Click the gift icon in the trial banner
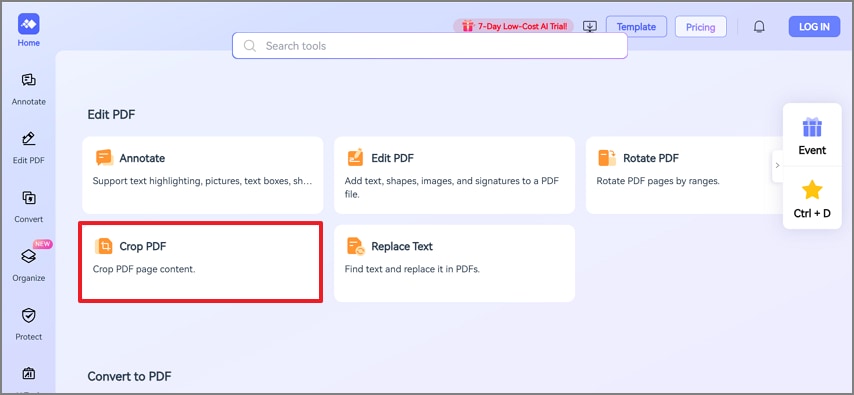This screenshot has height=395, width=854. pos(467,26)
